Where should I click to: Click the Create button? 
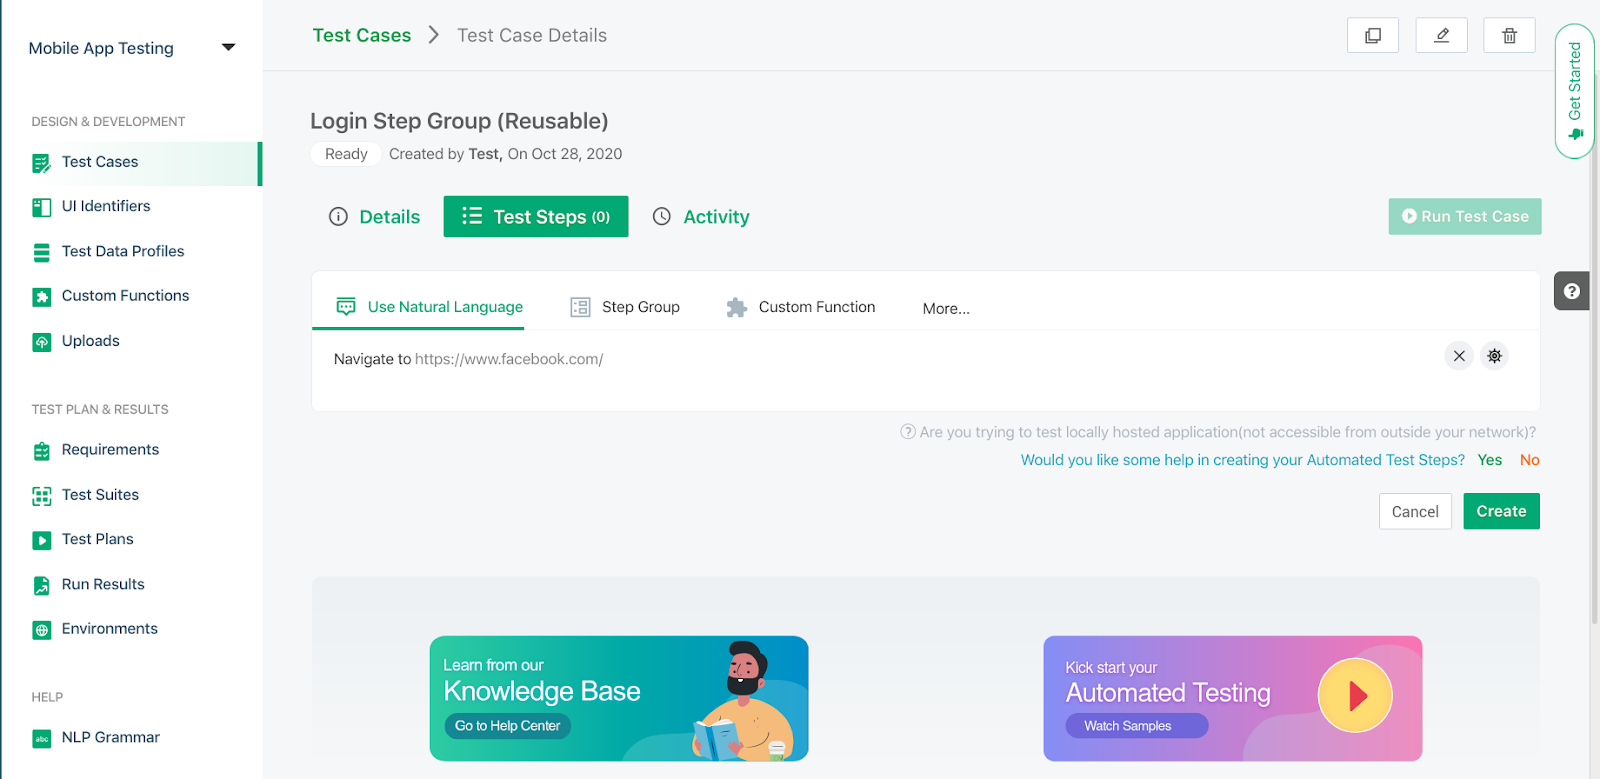(1501, 511)
